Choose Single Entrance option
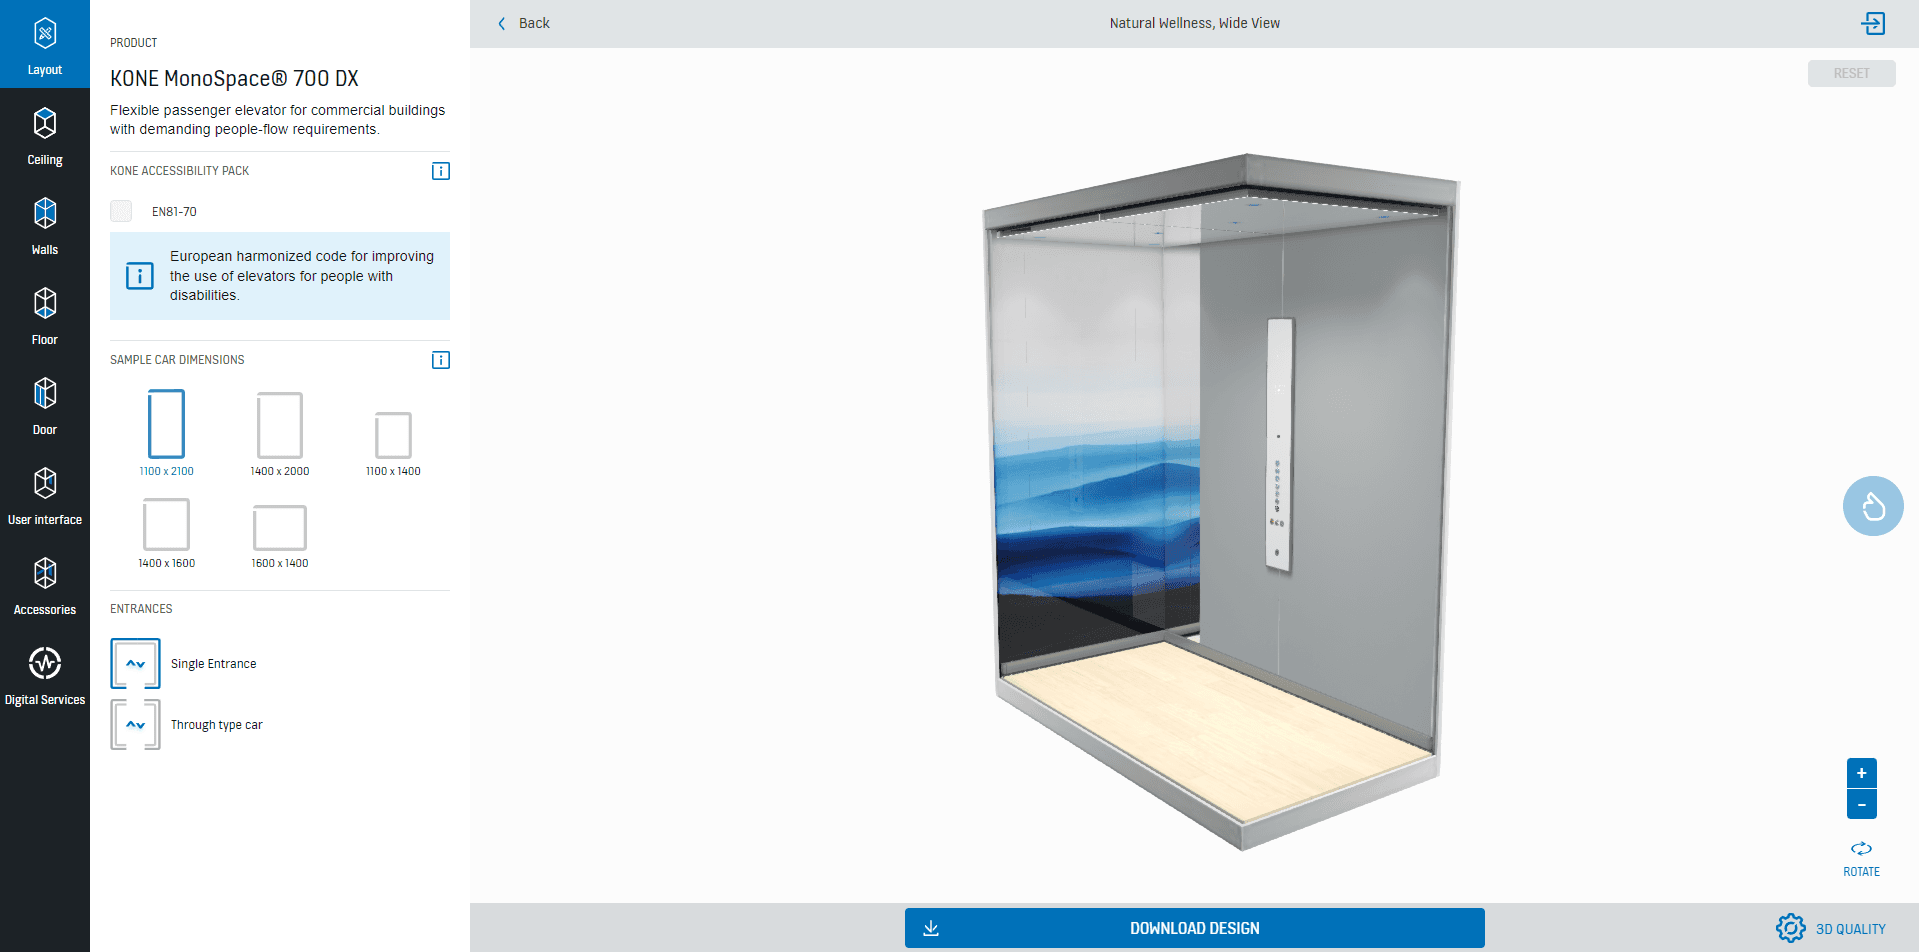 pos(184,664)
